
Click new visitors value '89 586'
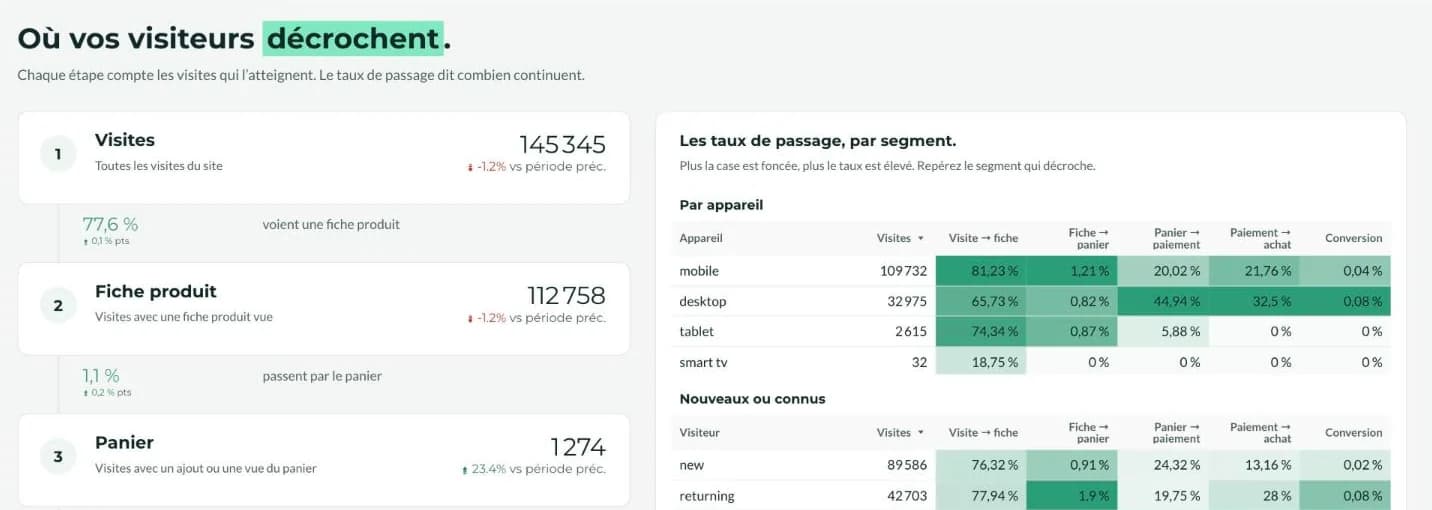pos(906,465)
